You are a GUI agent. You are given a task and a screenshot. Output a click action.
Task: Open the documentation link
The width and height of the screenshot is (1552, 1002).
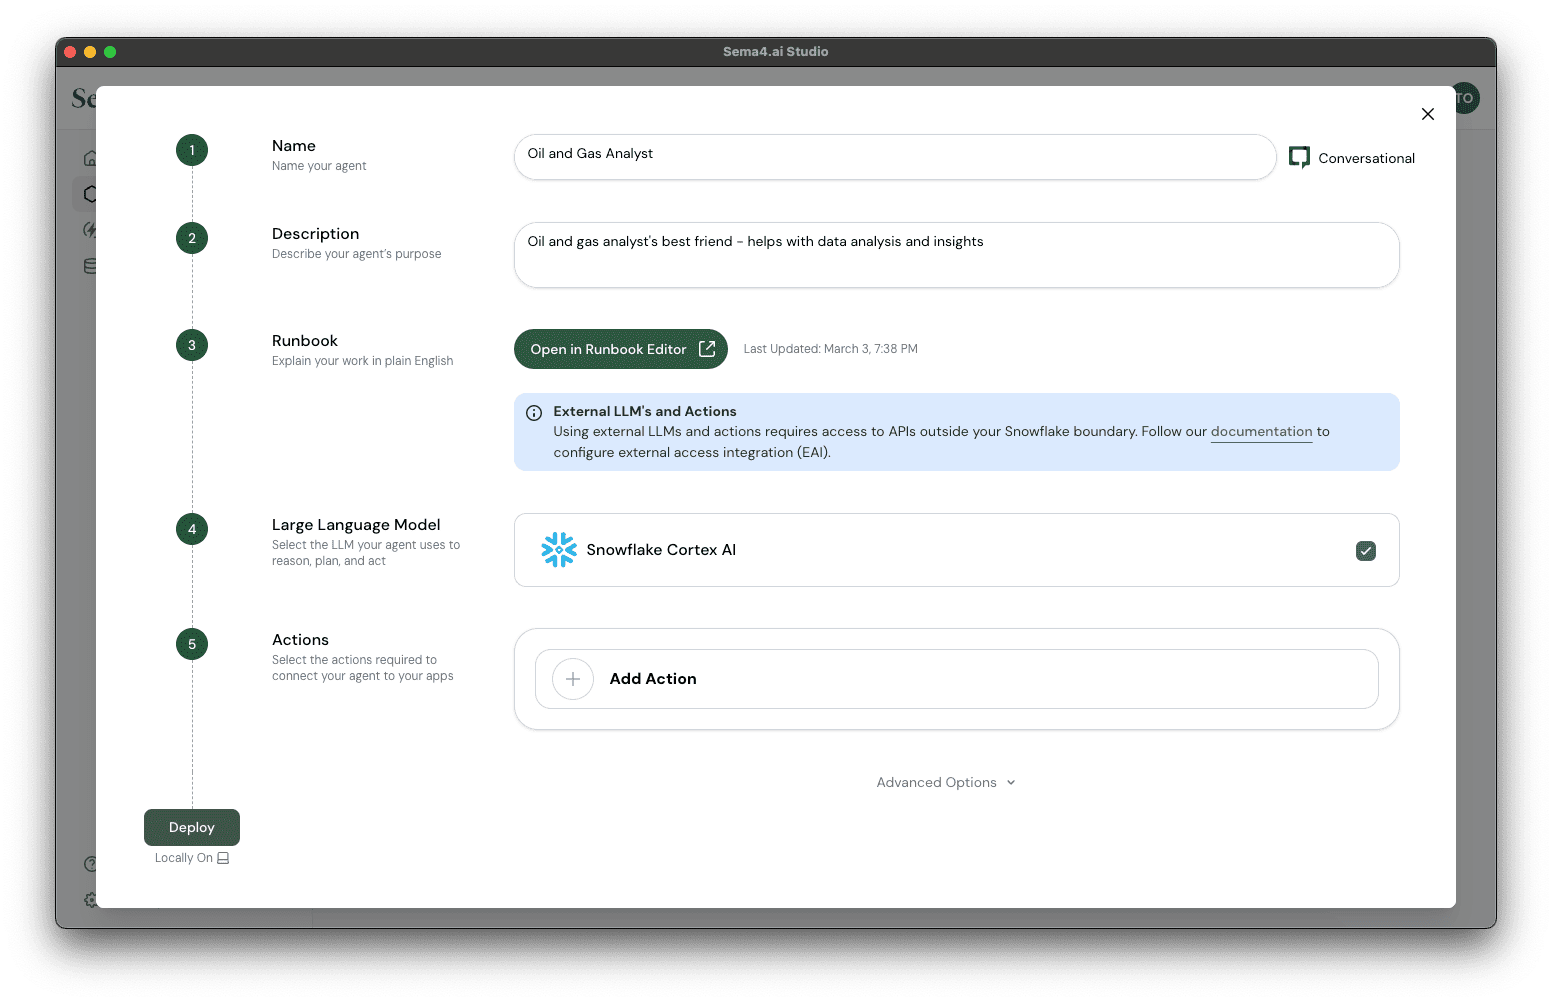click(x=1261, y=432)
